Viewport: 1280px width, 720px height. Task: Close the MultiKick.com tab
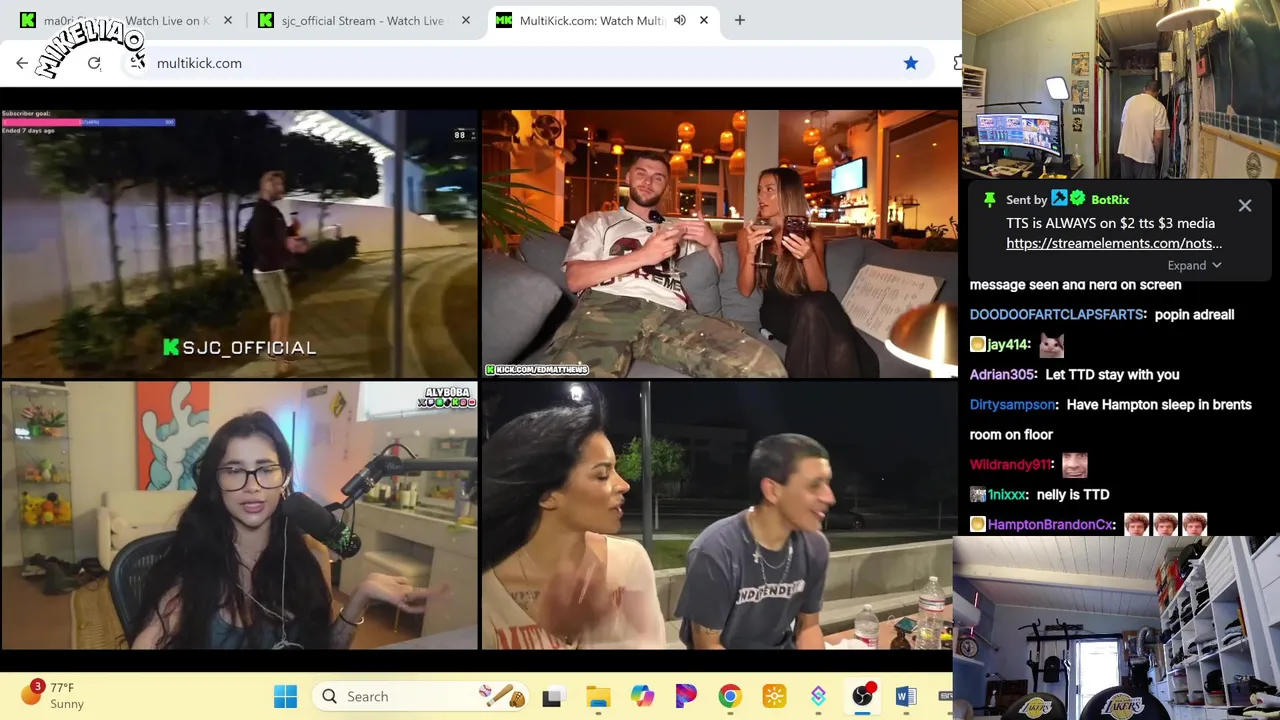pyautogui.click(x=704, y=20)
